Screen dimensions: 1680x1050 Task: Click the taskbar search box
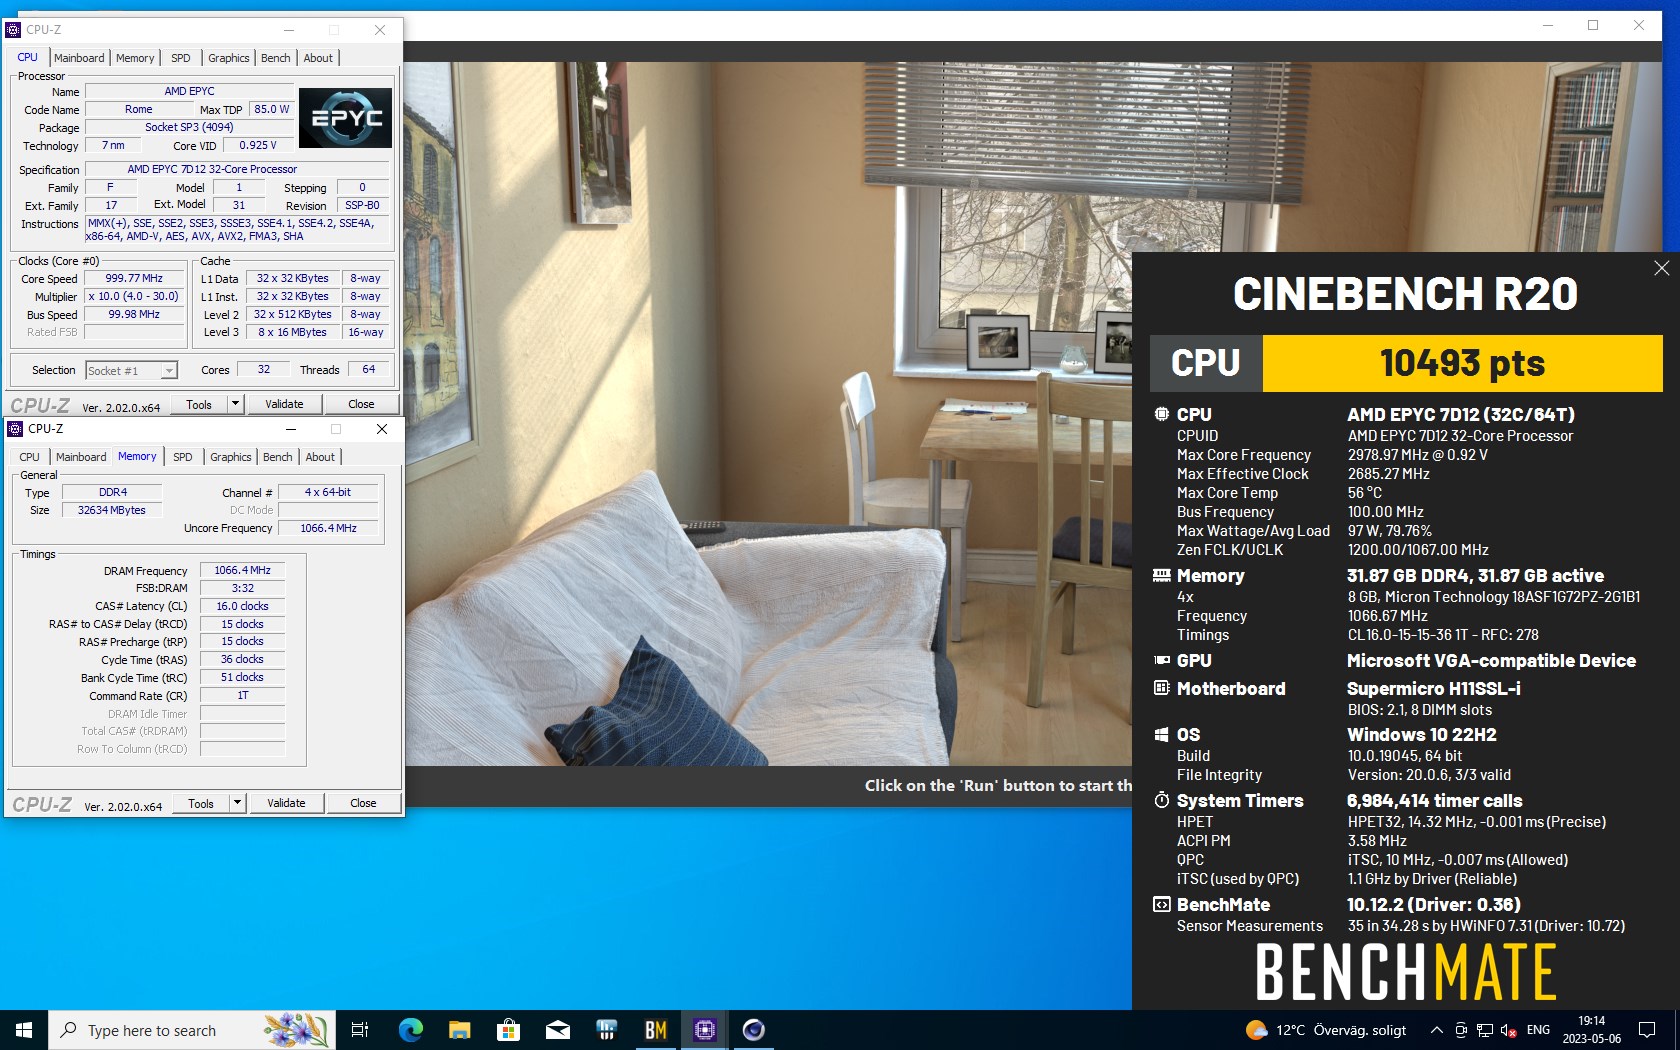coord(192,1030)
